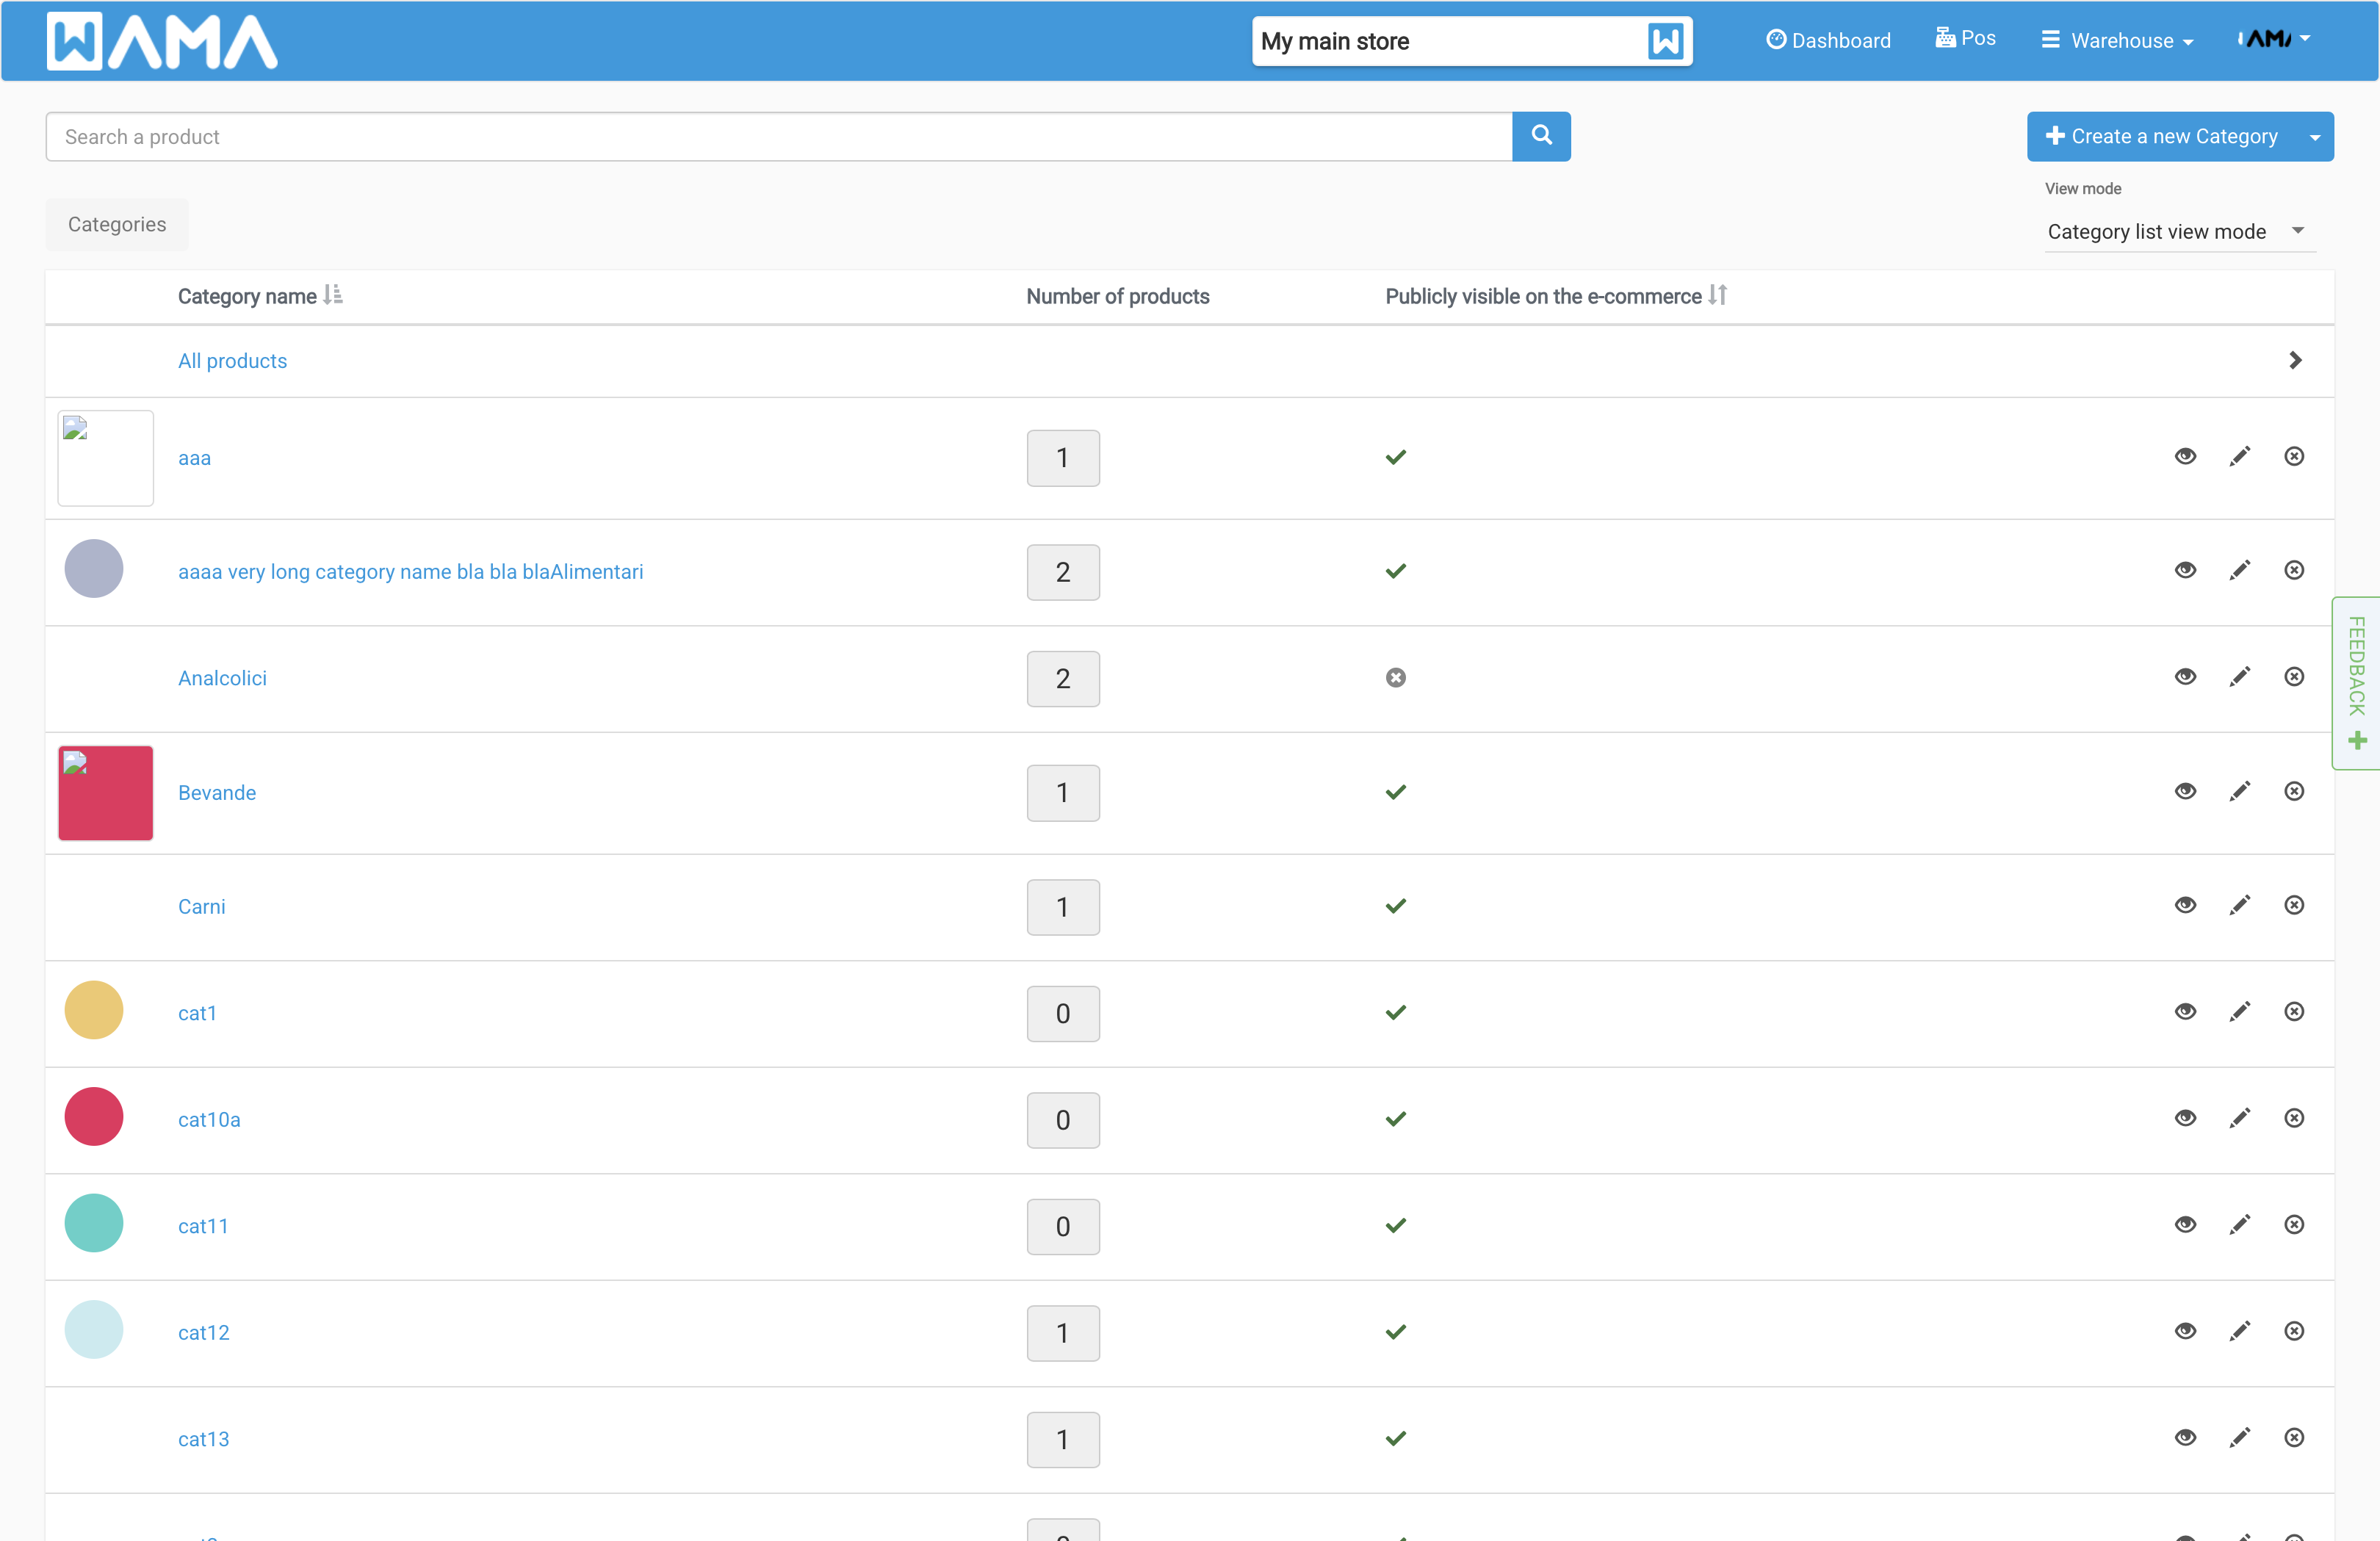Image resolution: width=2380 pixels, height=1541 pixels.
Task: Sort by Category name
Action: pos(260,296)
